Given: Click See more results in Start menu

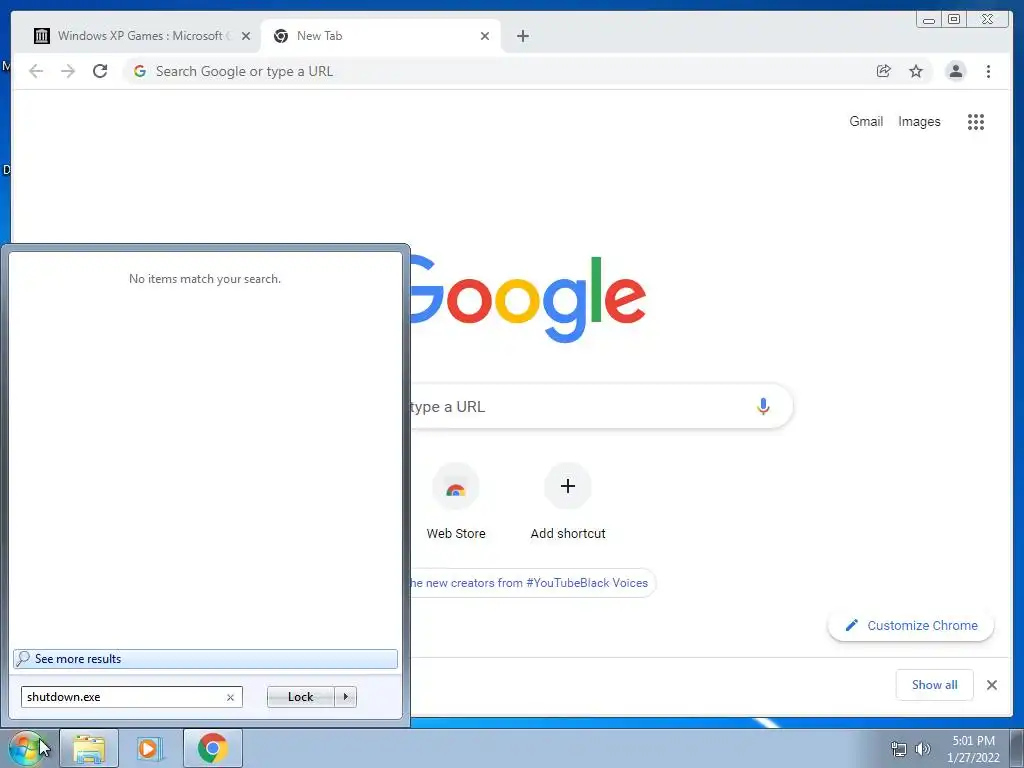Looking at the screenshot, I should [205, 659].
